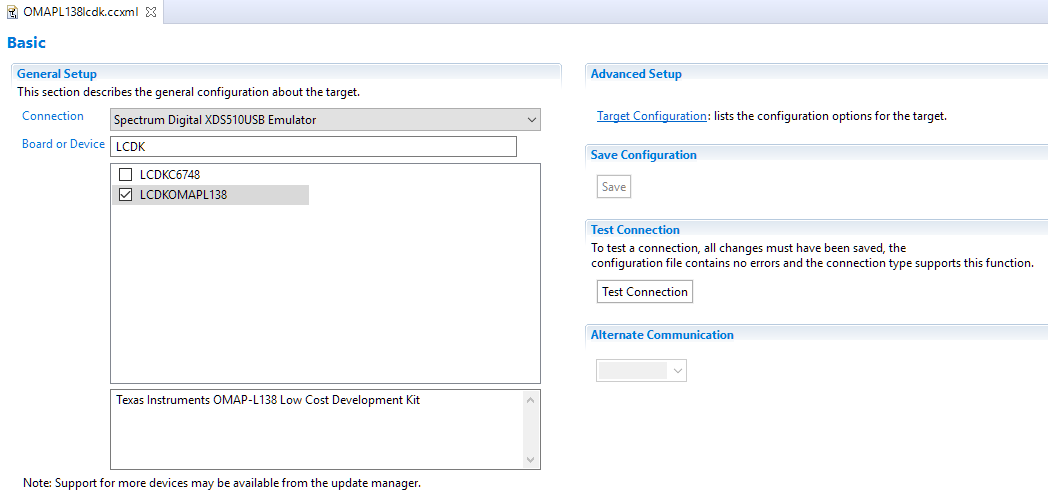The width and height of the screenshot is (1048, 504).
Task: Click the Board or Device filter field
Action: point(314,147)
